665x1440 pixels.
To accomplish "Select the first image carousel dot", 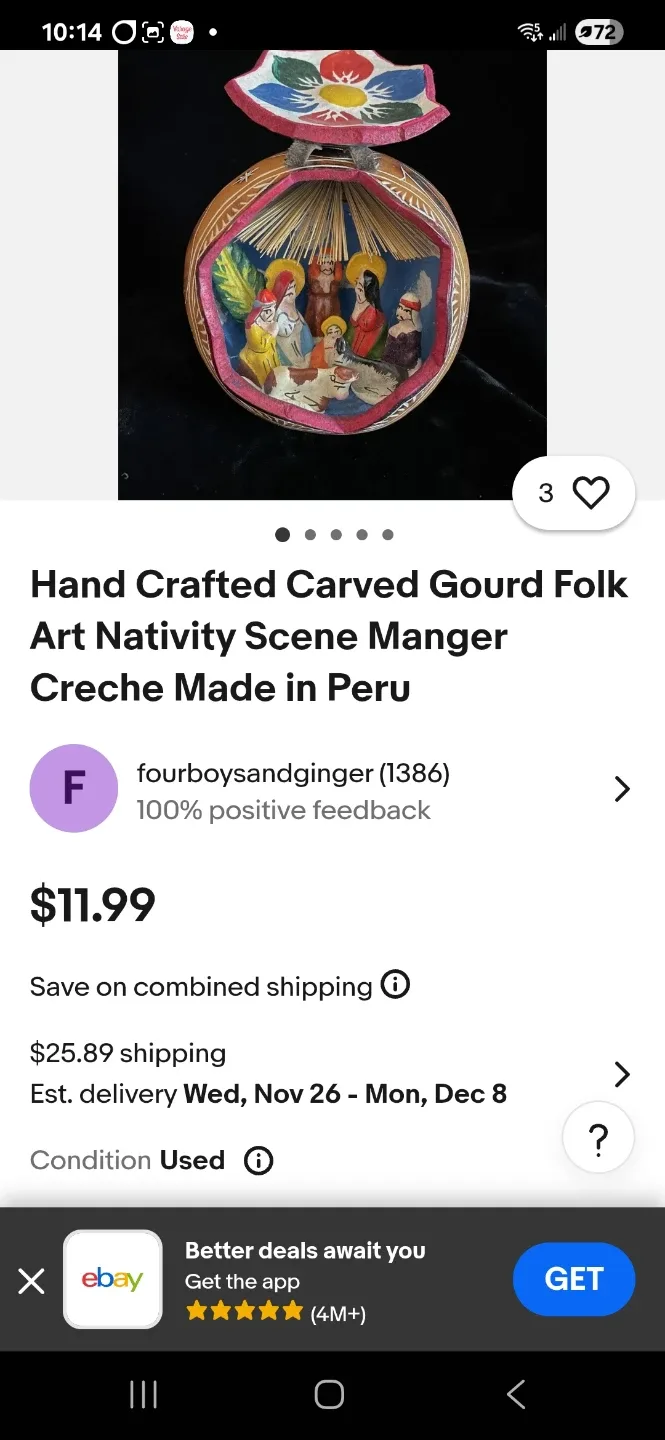I will (x=283, y=534).
